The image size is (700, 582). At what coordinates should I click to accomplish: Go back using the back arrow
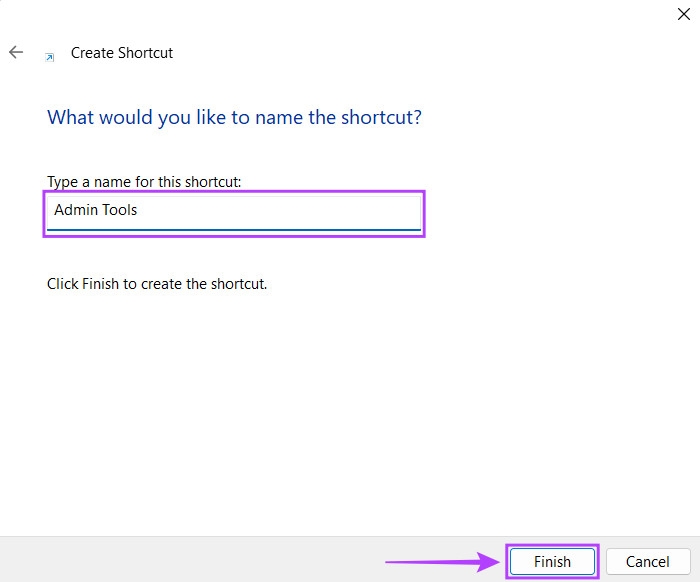[x=16, y=52]
